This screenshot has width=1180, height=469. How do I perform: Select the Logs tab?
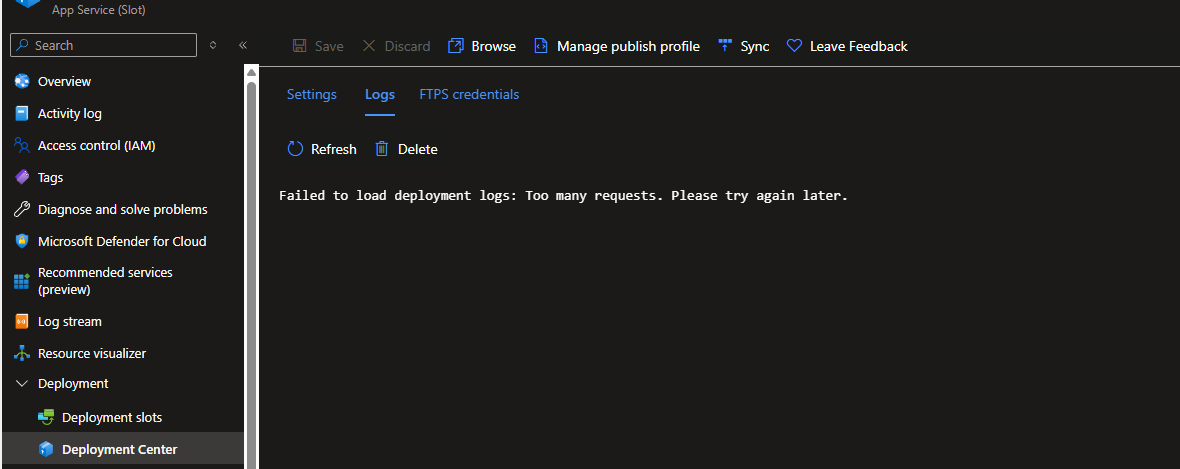(x=380, y=95)
